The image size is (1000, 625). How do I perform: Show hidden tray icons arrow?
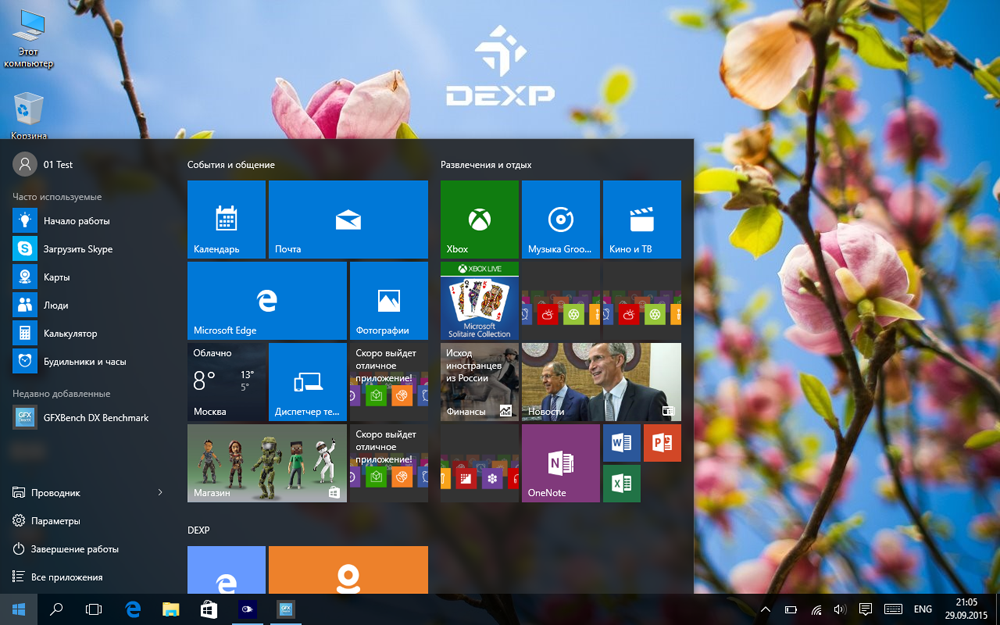click(765, 610)
